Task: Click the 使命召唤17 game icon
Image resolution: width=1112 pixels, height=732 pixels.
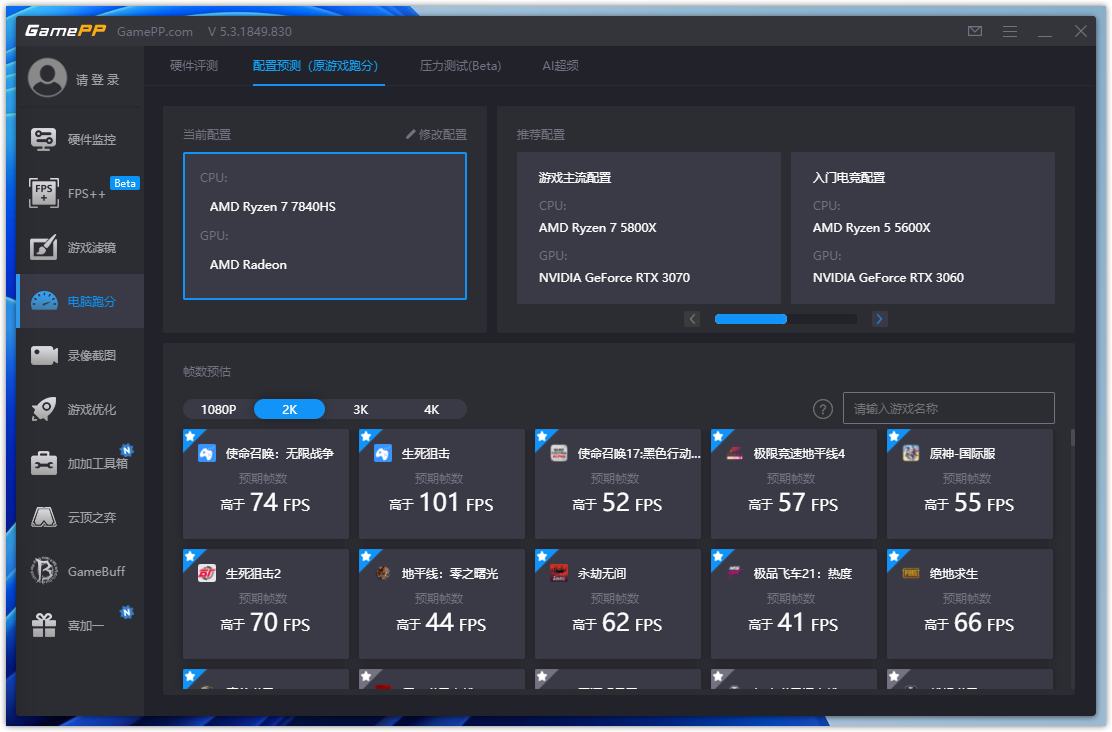Action: pyautogui.click(x=559, y=454)
